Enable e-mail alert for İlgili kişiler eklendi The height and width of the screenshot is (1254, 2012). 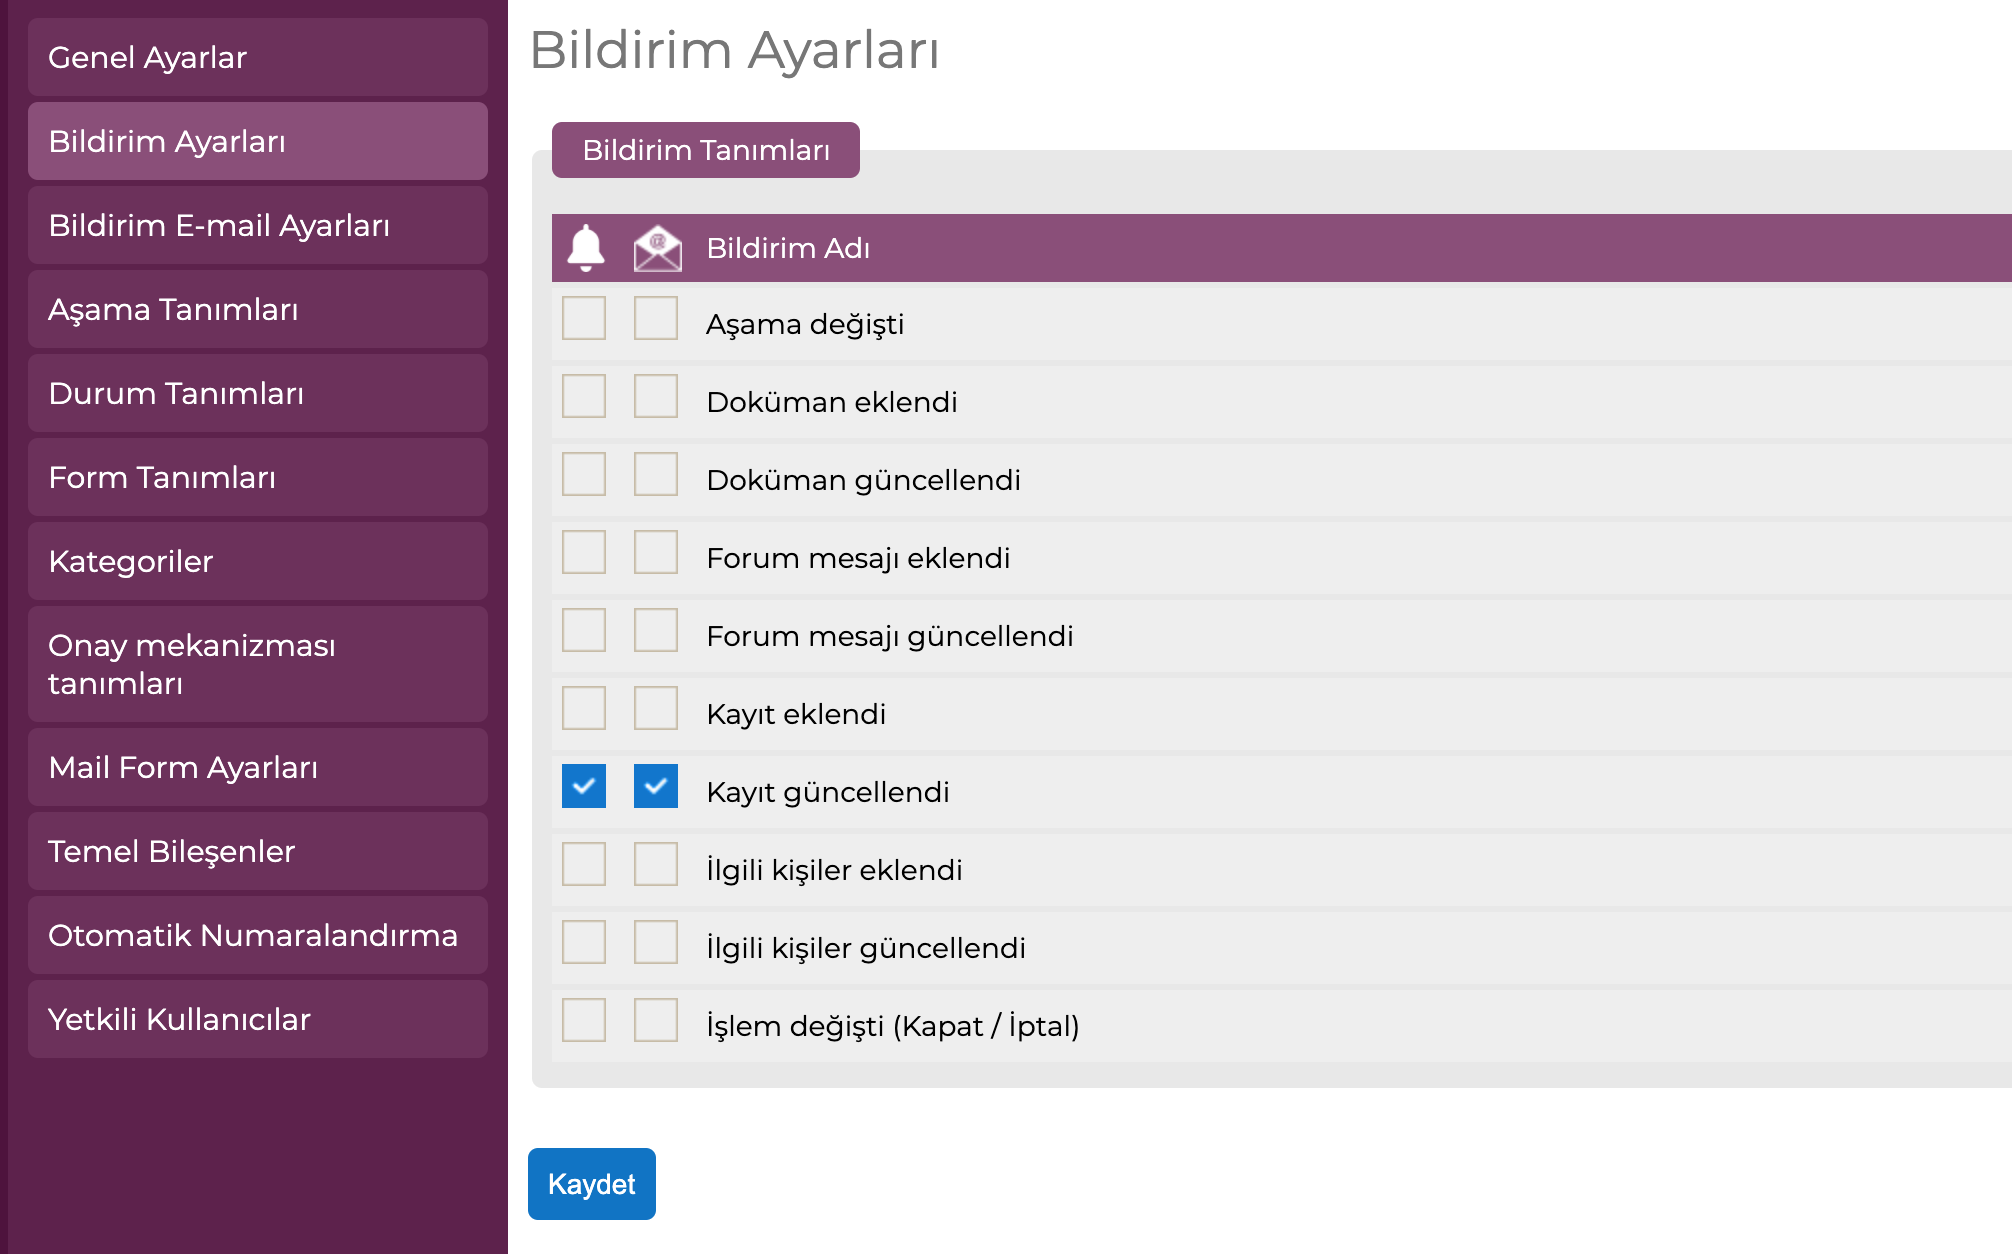pos(656,864)
